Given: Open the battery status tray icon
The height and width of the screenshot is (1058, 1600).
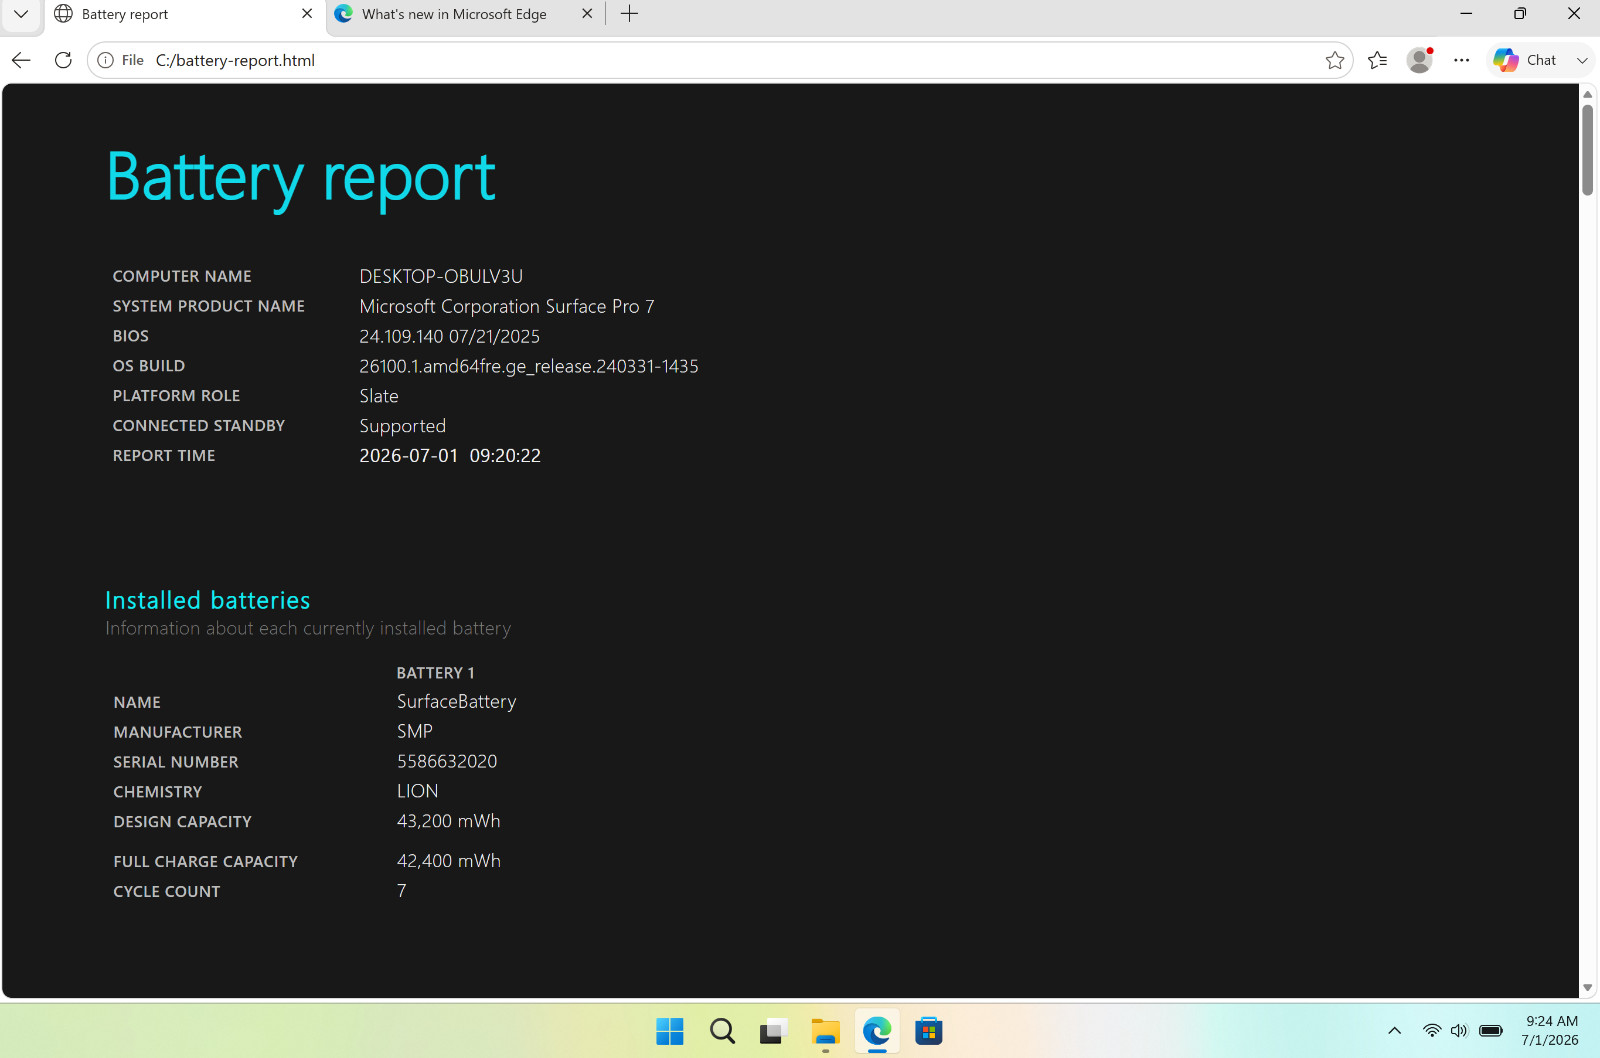Looking at the screenshot, I should coord(1491,1031).
